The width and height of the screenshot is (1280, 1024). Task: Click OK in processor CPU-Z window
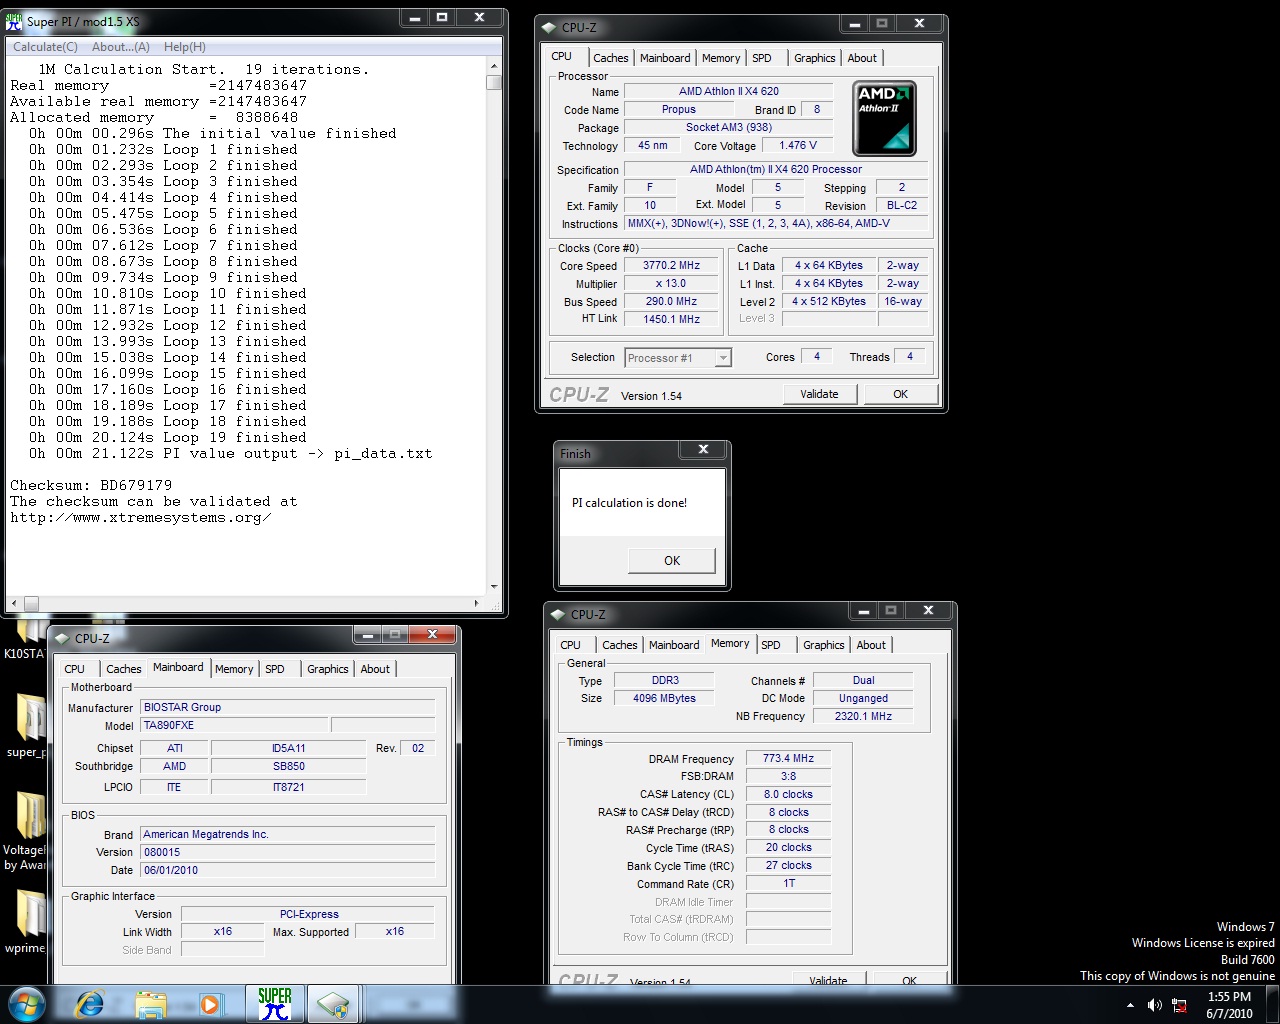point(900,394)
